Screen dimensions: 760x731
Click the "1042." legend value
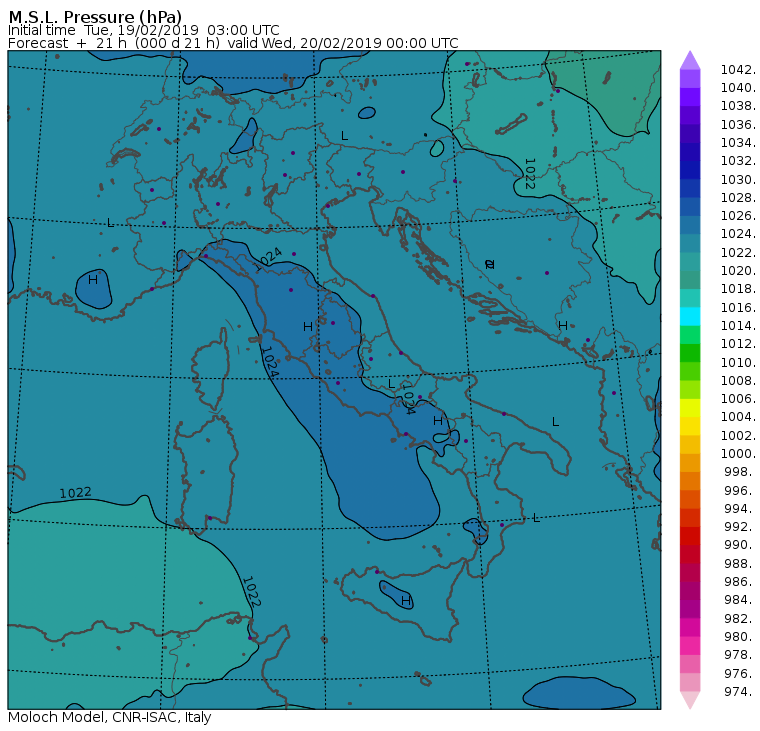click(738, 70)
